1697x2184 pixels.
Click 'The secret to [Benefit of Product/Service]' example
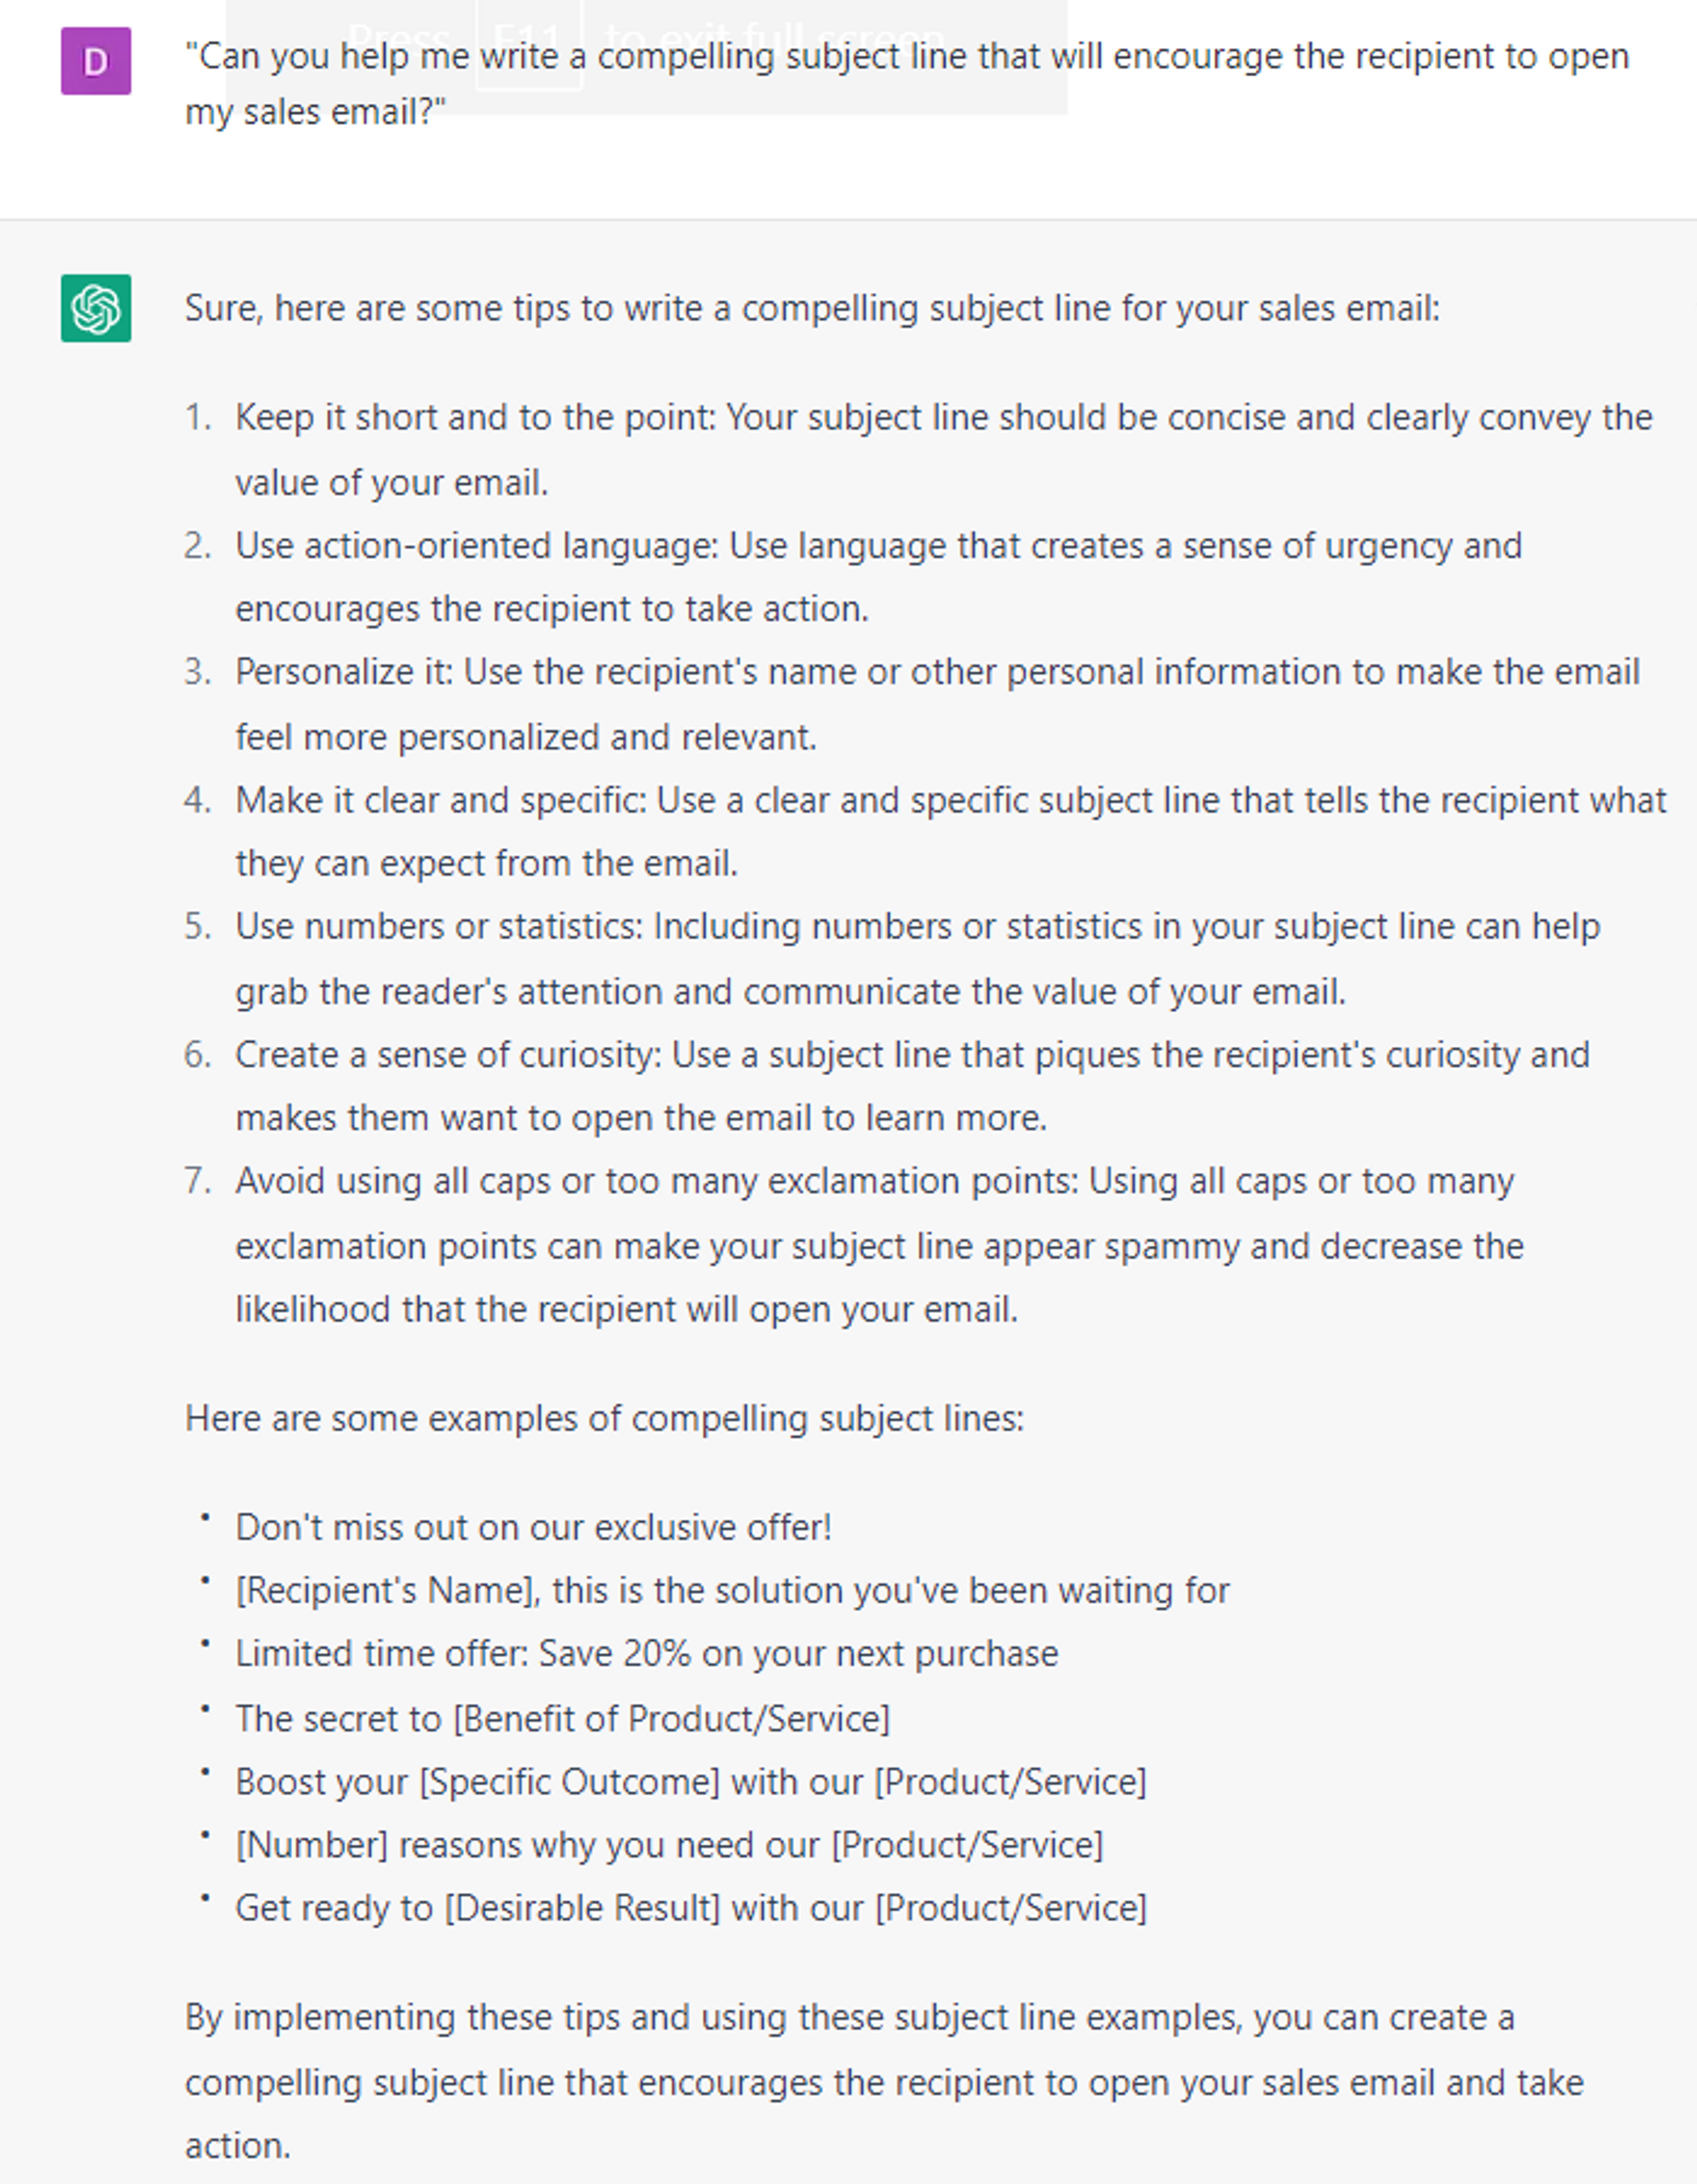[x=562, y=1718]
